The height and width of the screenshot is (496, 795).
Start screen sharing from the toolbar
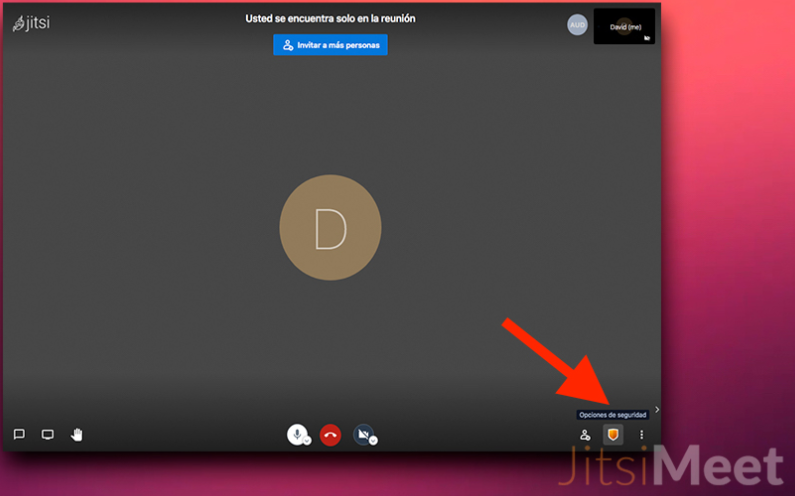47,434
